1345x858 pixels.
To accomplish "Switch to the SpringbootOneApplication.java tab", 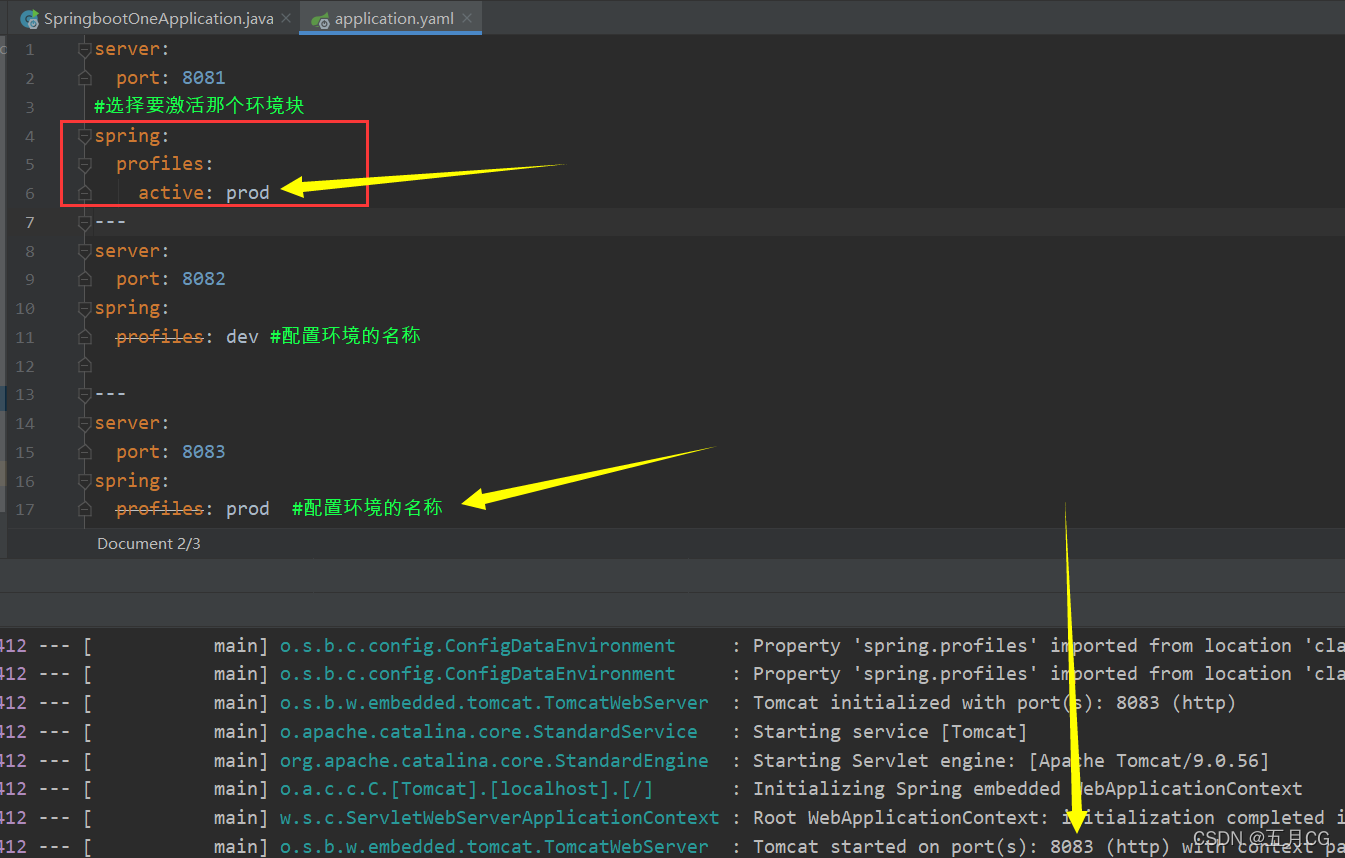I will pyautogui.click(x=158, y=19).
